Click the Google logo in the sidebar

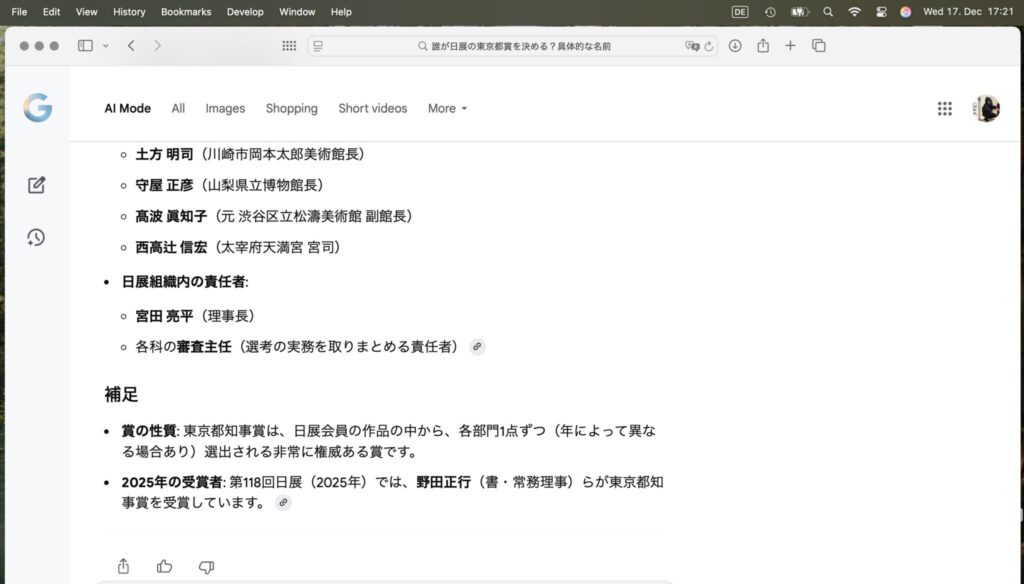tap(37, 107)
